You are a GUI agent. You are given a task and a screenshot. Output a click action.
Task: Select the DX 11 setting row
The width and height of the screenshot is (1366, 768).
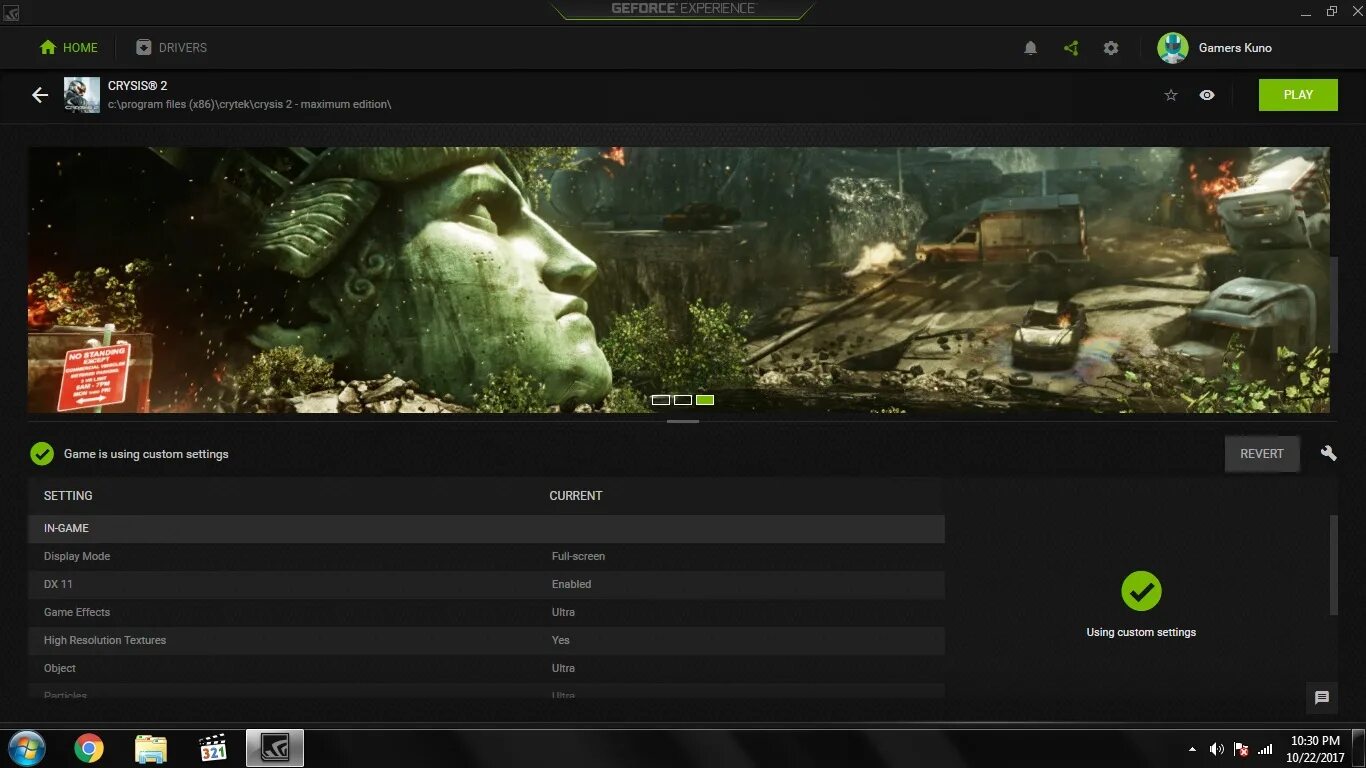pyautogui.click(x=486, y=584)
